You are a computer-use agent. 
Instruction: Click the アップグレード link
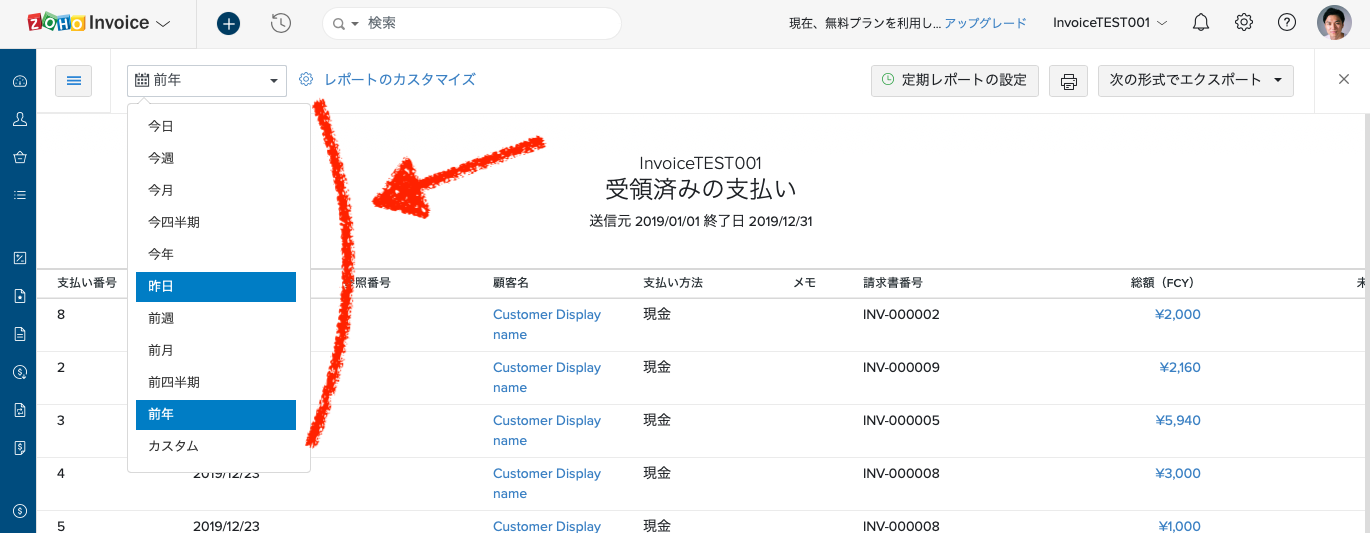pyautogui.click(x=985, y=23)
